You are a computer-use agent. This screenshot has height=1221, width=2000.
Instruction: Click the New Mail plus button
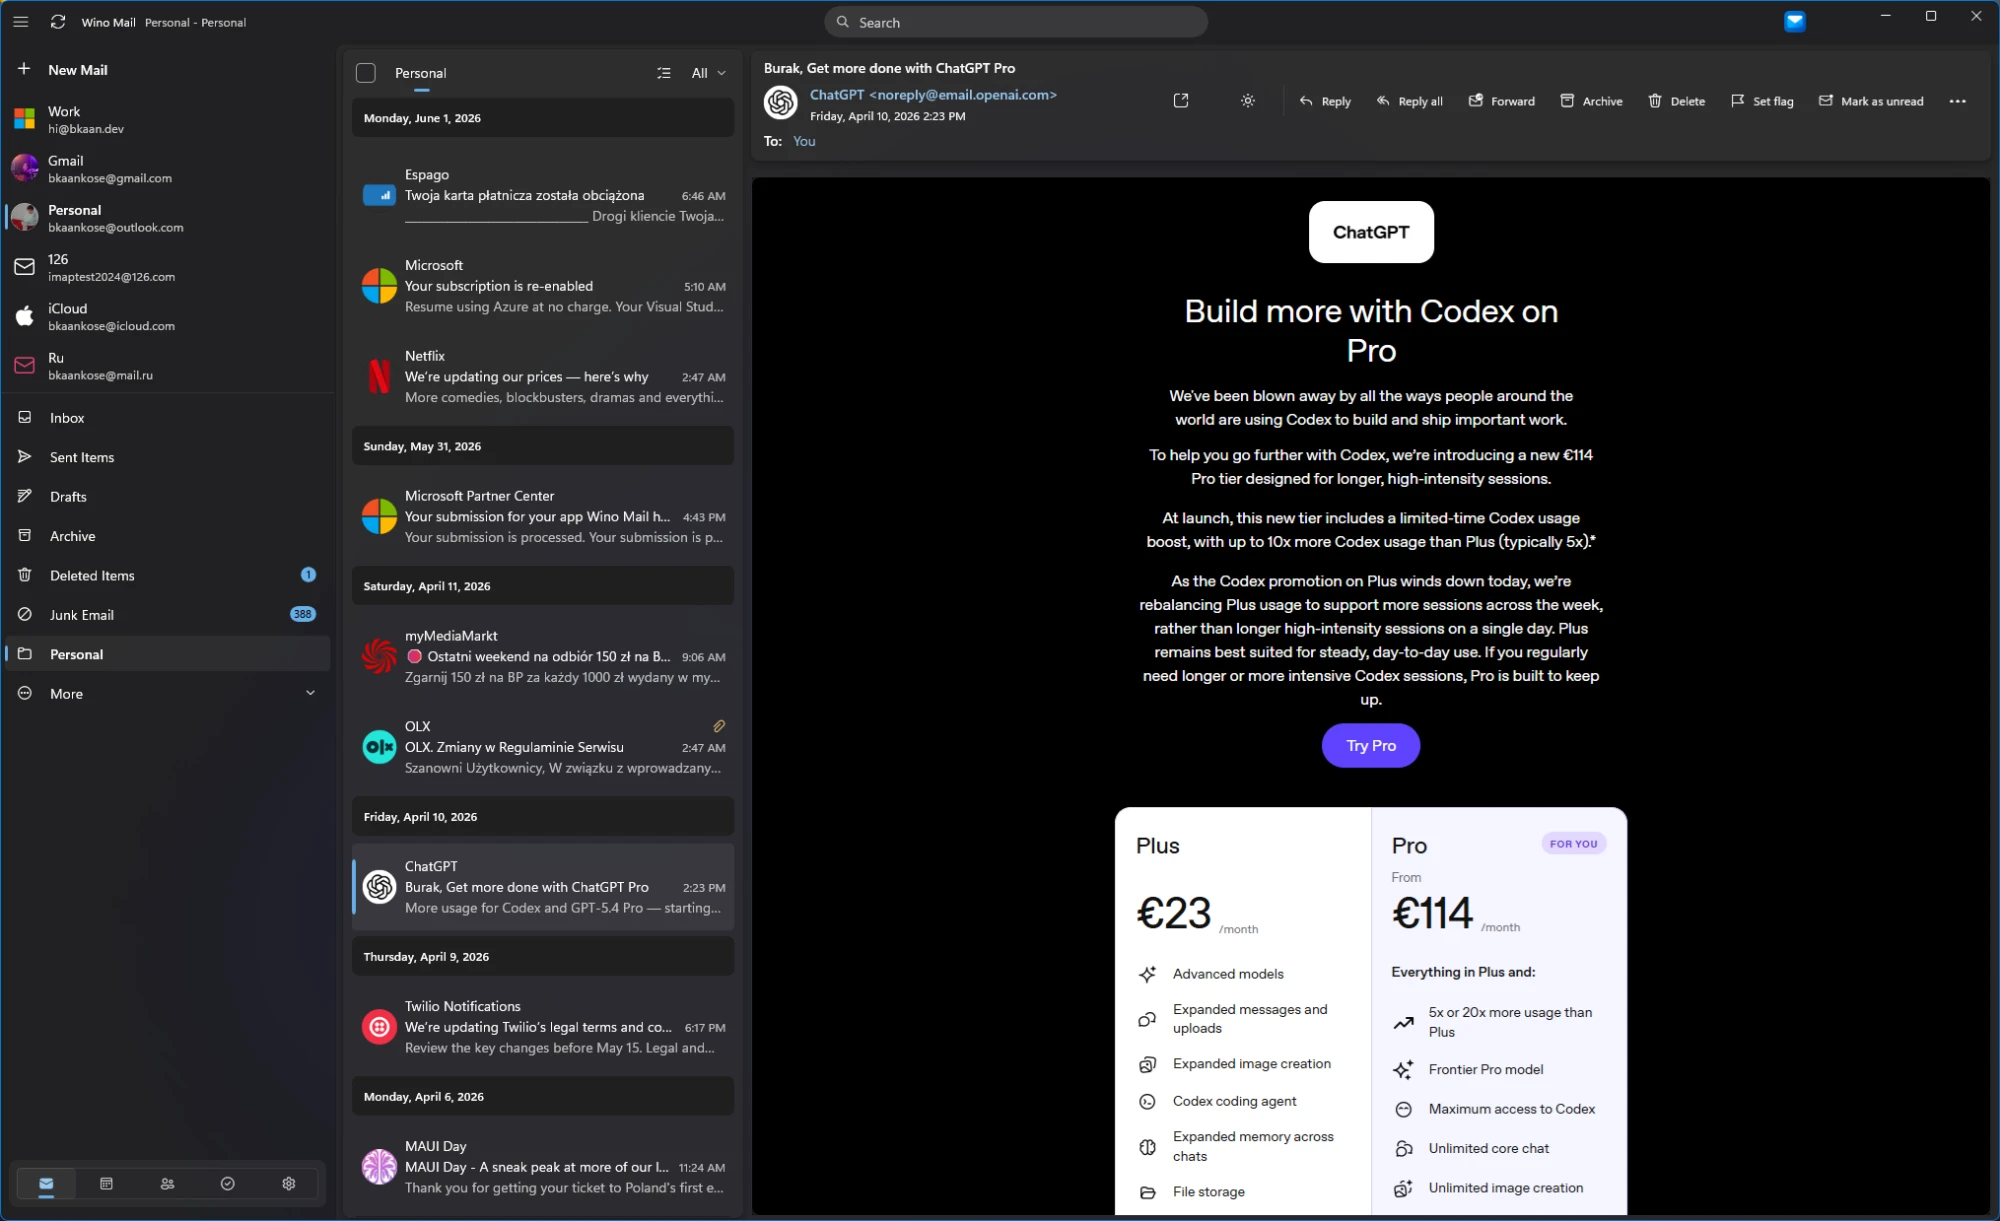pos(24,69)
